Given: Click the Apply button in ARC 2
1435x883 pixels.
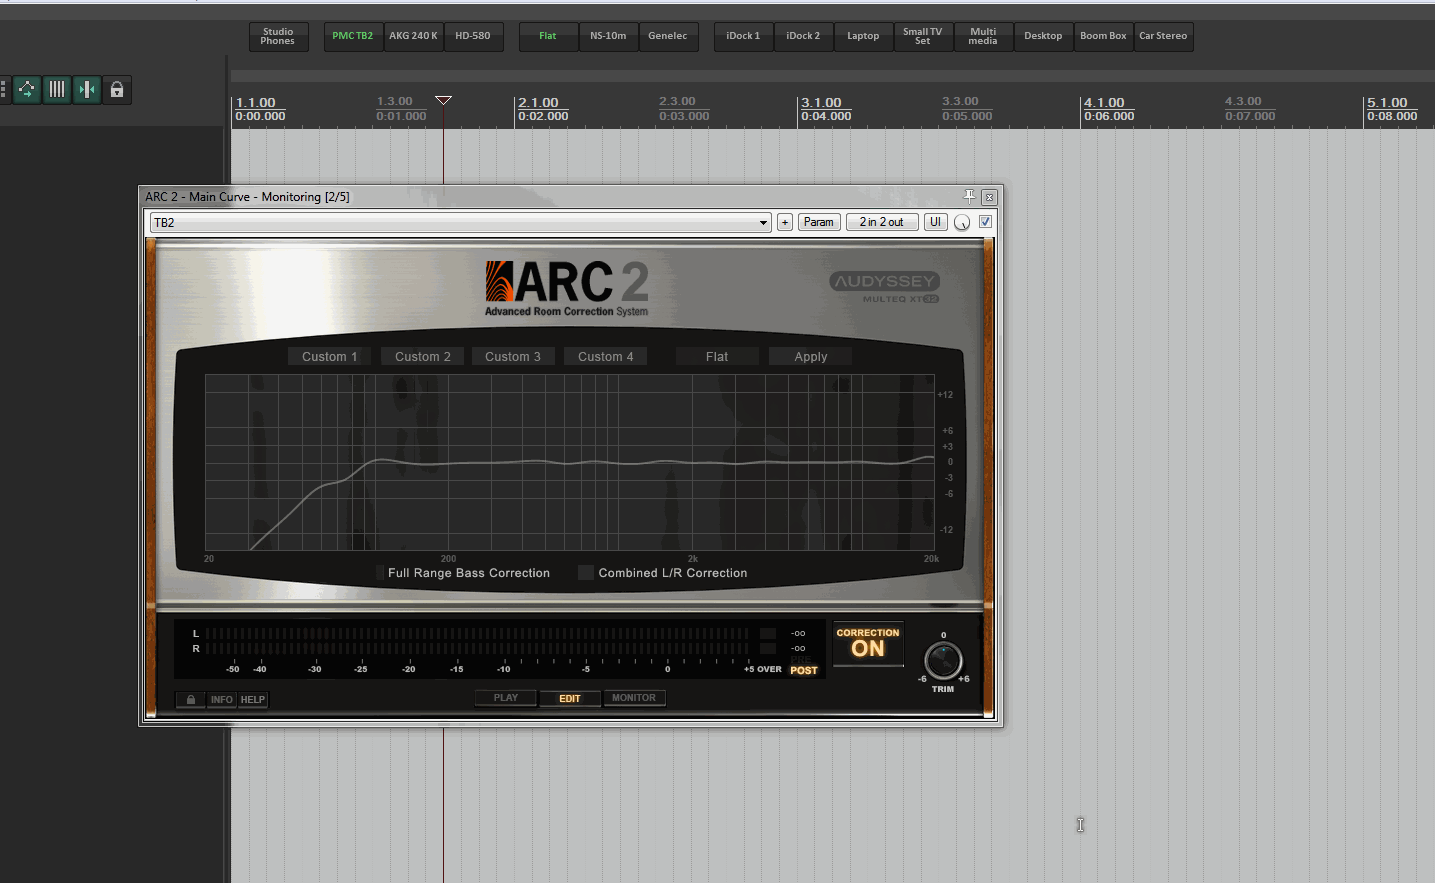Looking at the screenshot, I should [810, 357].
